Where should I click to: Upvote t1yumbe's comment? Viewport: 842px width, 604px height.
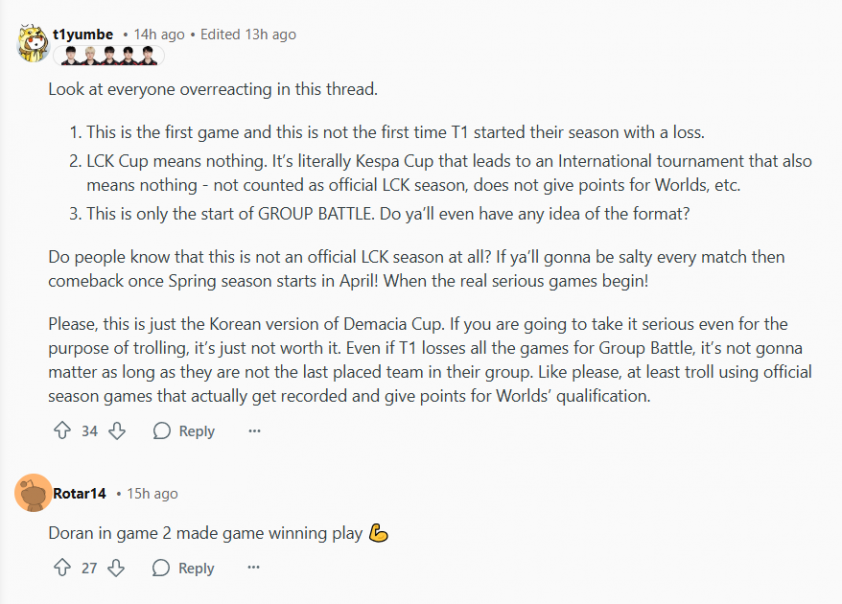(62, 431)
